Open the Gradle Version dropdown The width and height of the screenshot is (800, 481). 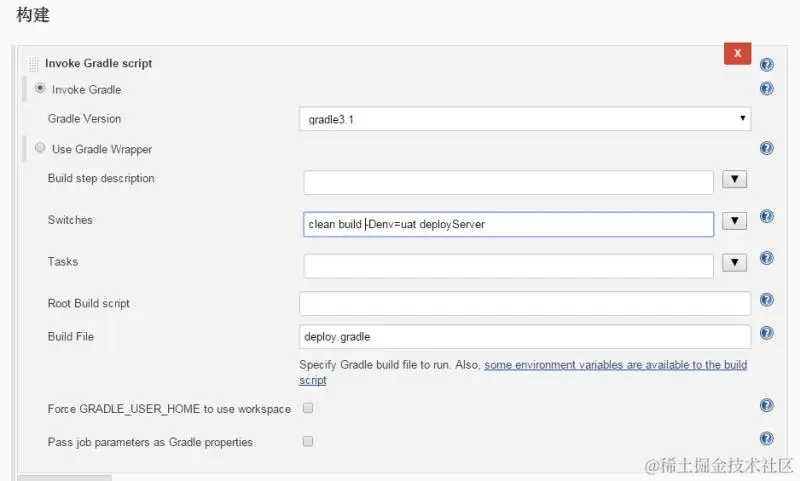click(525, 119)
